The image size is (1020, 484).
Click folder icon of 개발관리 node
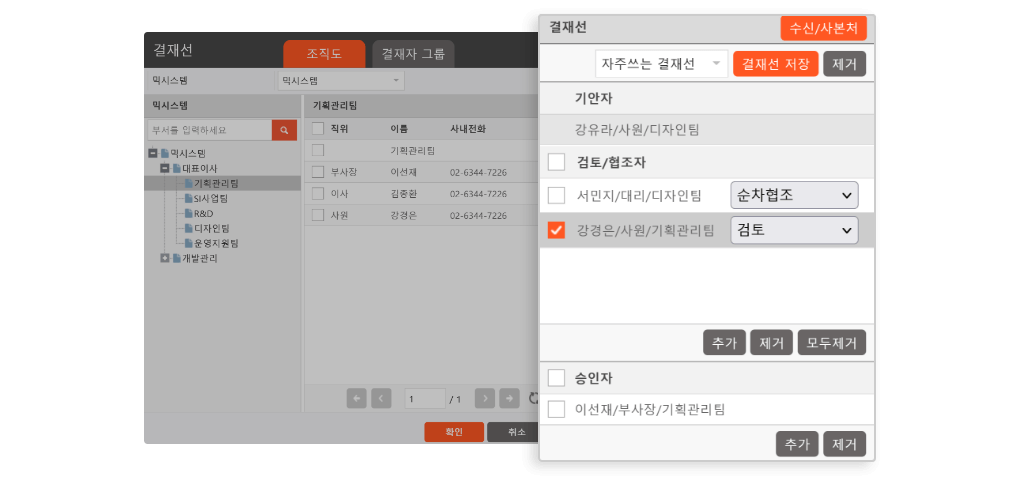pos(176,258)
